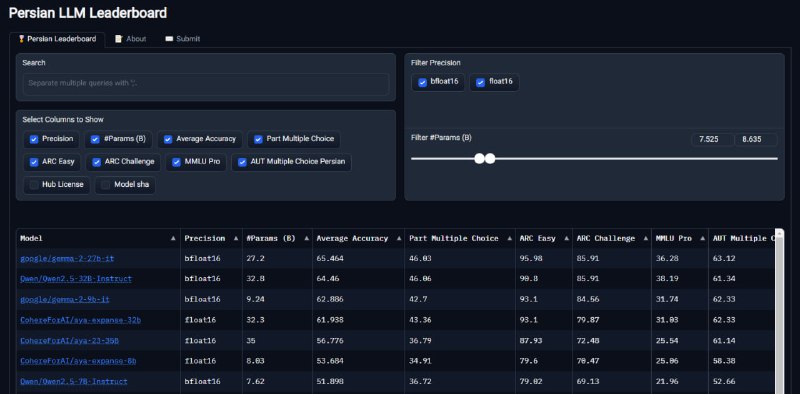Click the Average Accuracy value 61.938

pos(330,320)
